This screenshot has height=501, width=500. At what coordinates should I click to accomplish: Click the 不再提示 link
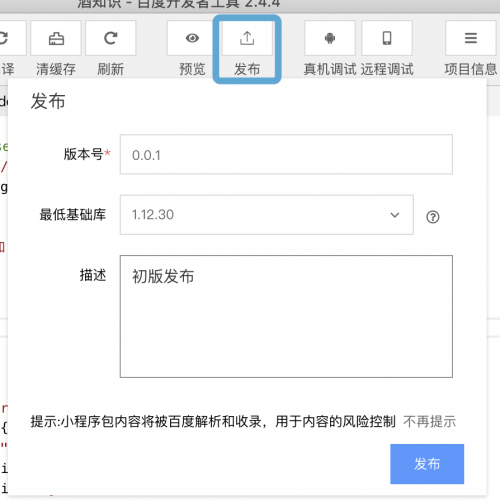429,422
